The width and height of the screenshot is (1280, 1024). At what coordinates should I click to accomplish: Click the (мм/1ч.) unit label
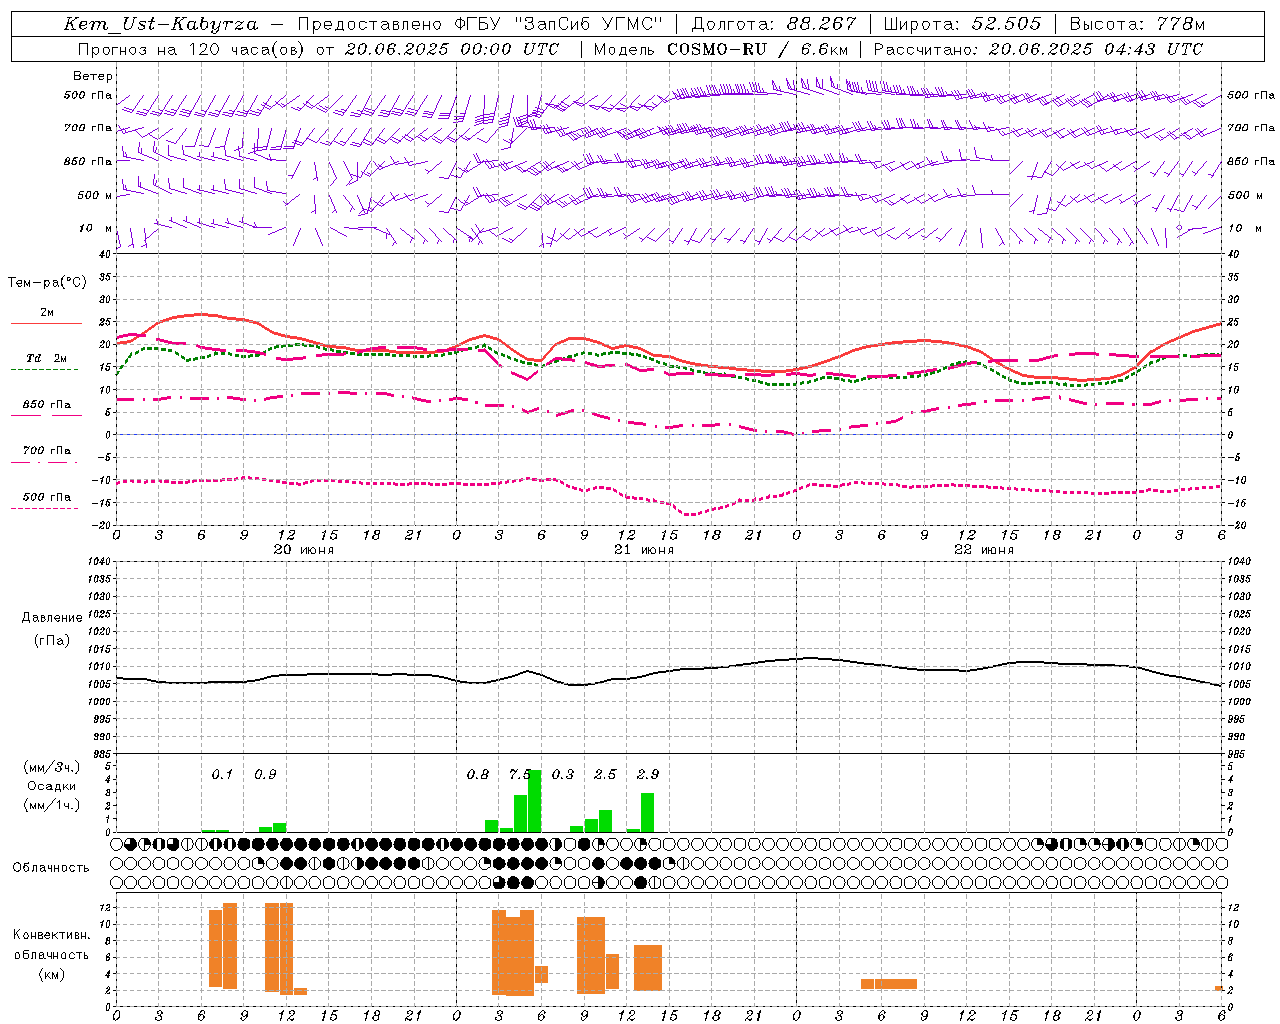tap(51, 805)
